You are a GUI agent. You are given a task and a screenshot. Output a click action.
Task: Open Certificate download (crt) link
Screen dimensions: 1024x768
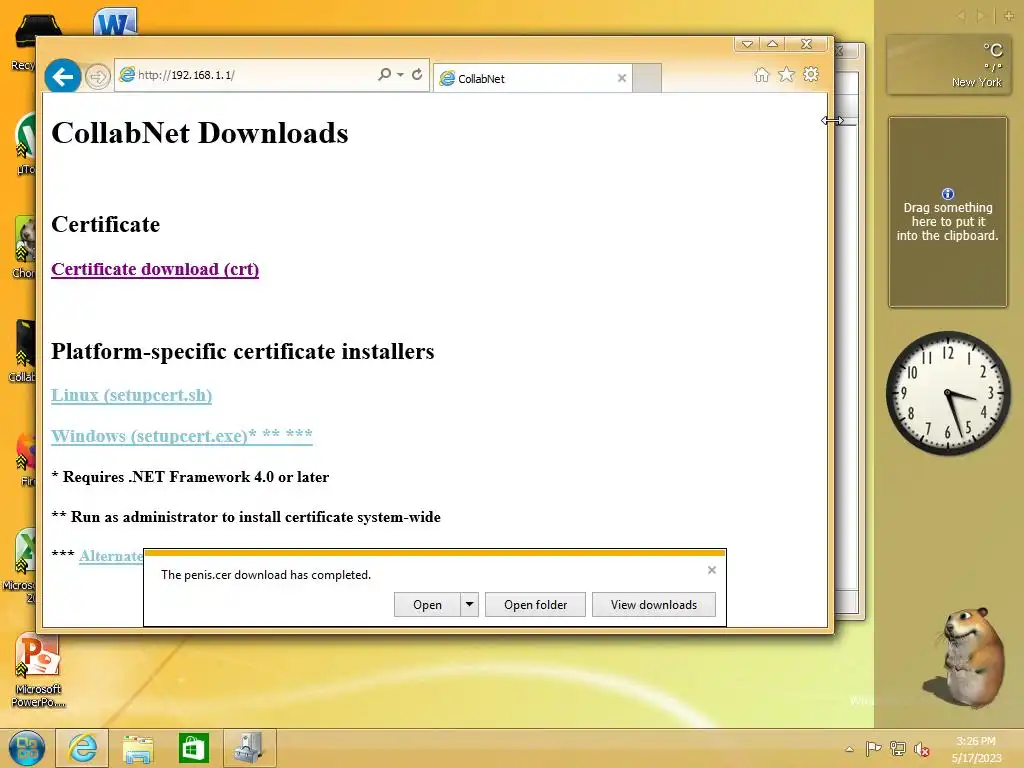coord(155,269)
